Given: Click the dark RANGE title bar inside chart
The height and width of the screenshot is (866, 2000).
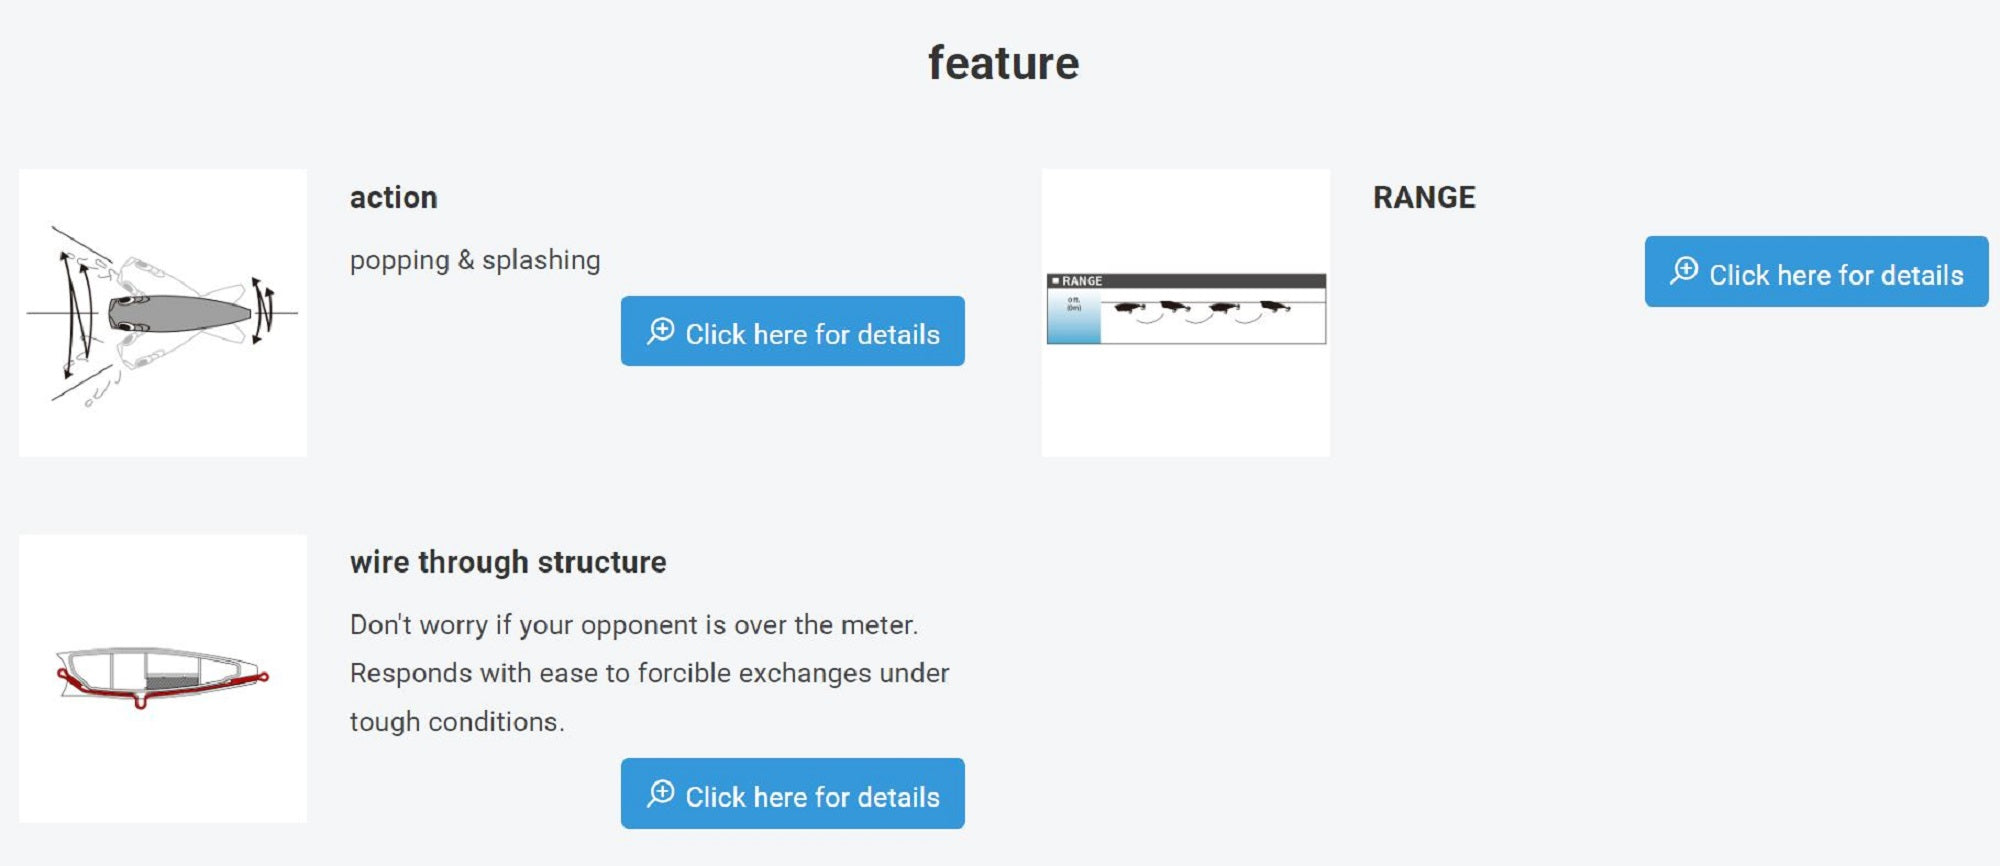Looking at the screenshot, I should point(1185,281).
